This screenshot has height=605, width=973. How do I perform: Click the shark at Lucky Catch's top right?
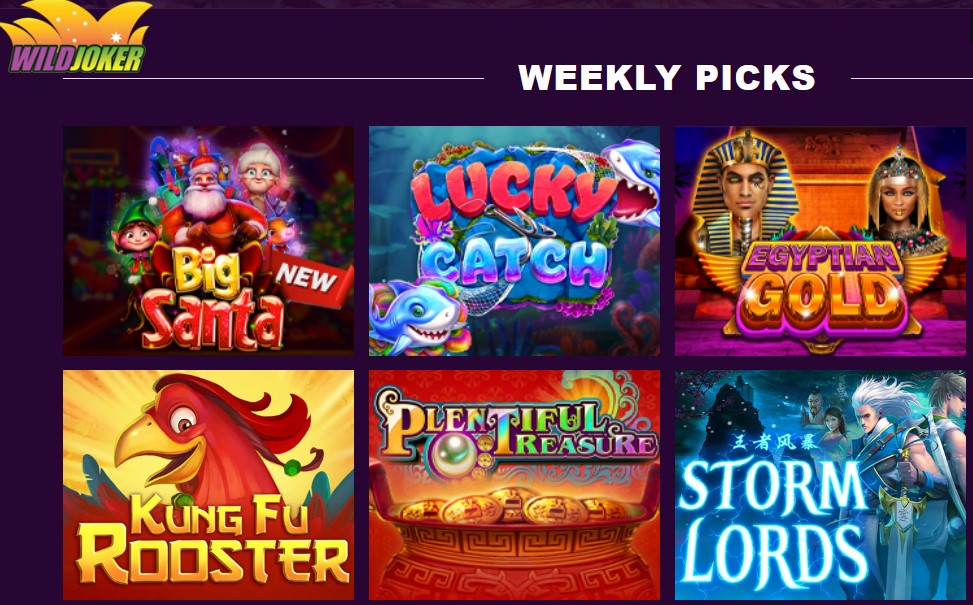pos(632,181)
